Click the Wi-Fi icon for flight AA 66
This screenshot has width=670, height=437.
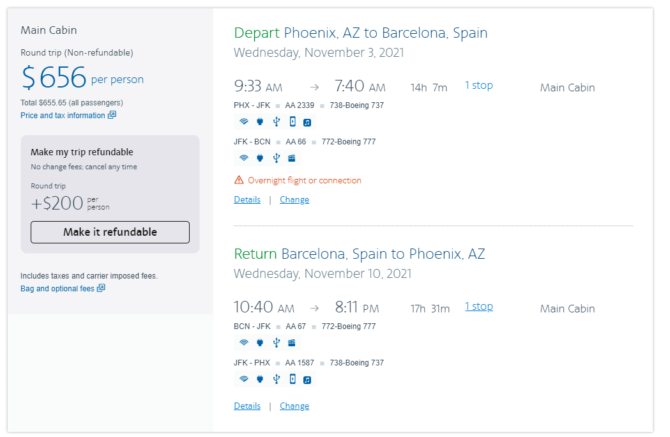(x=244, y=158)
